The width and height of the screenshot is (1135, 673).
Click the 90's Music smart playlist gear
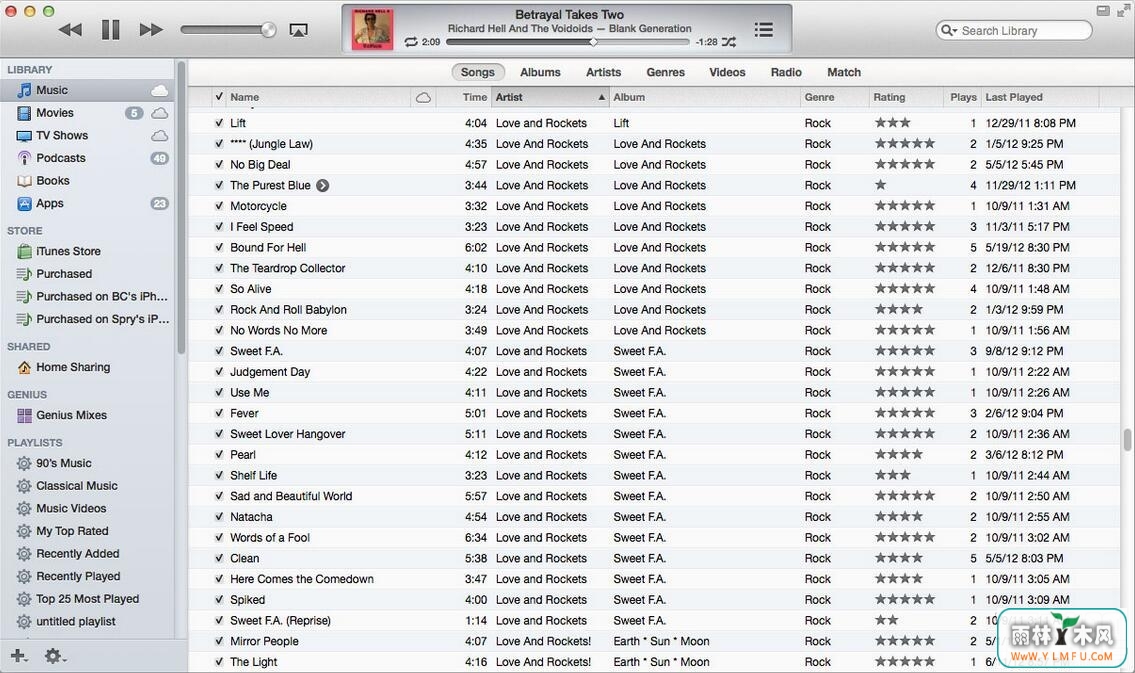coord(24,463)
